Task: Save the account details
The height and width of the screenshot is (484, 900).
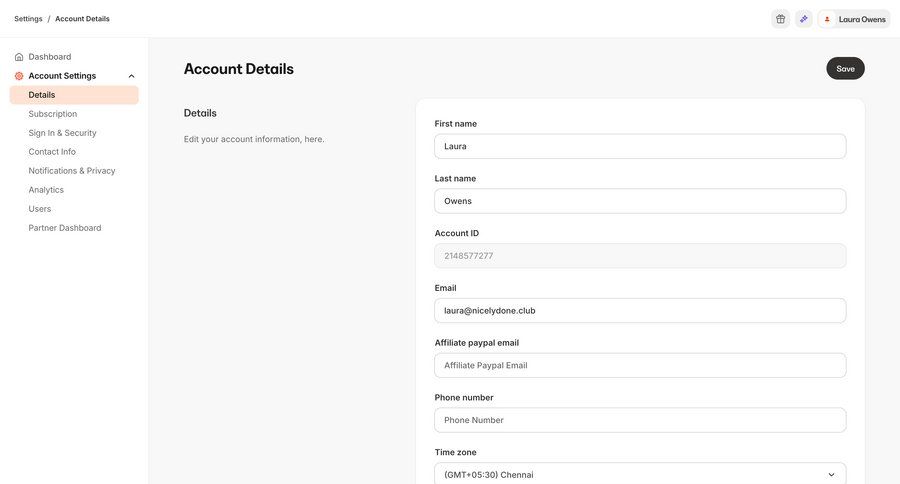Action: click(845, 68)
